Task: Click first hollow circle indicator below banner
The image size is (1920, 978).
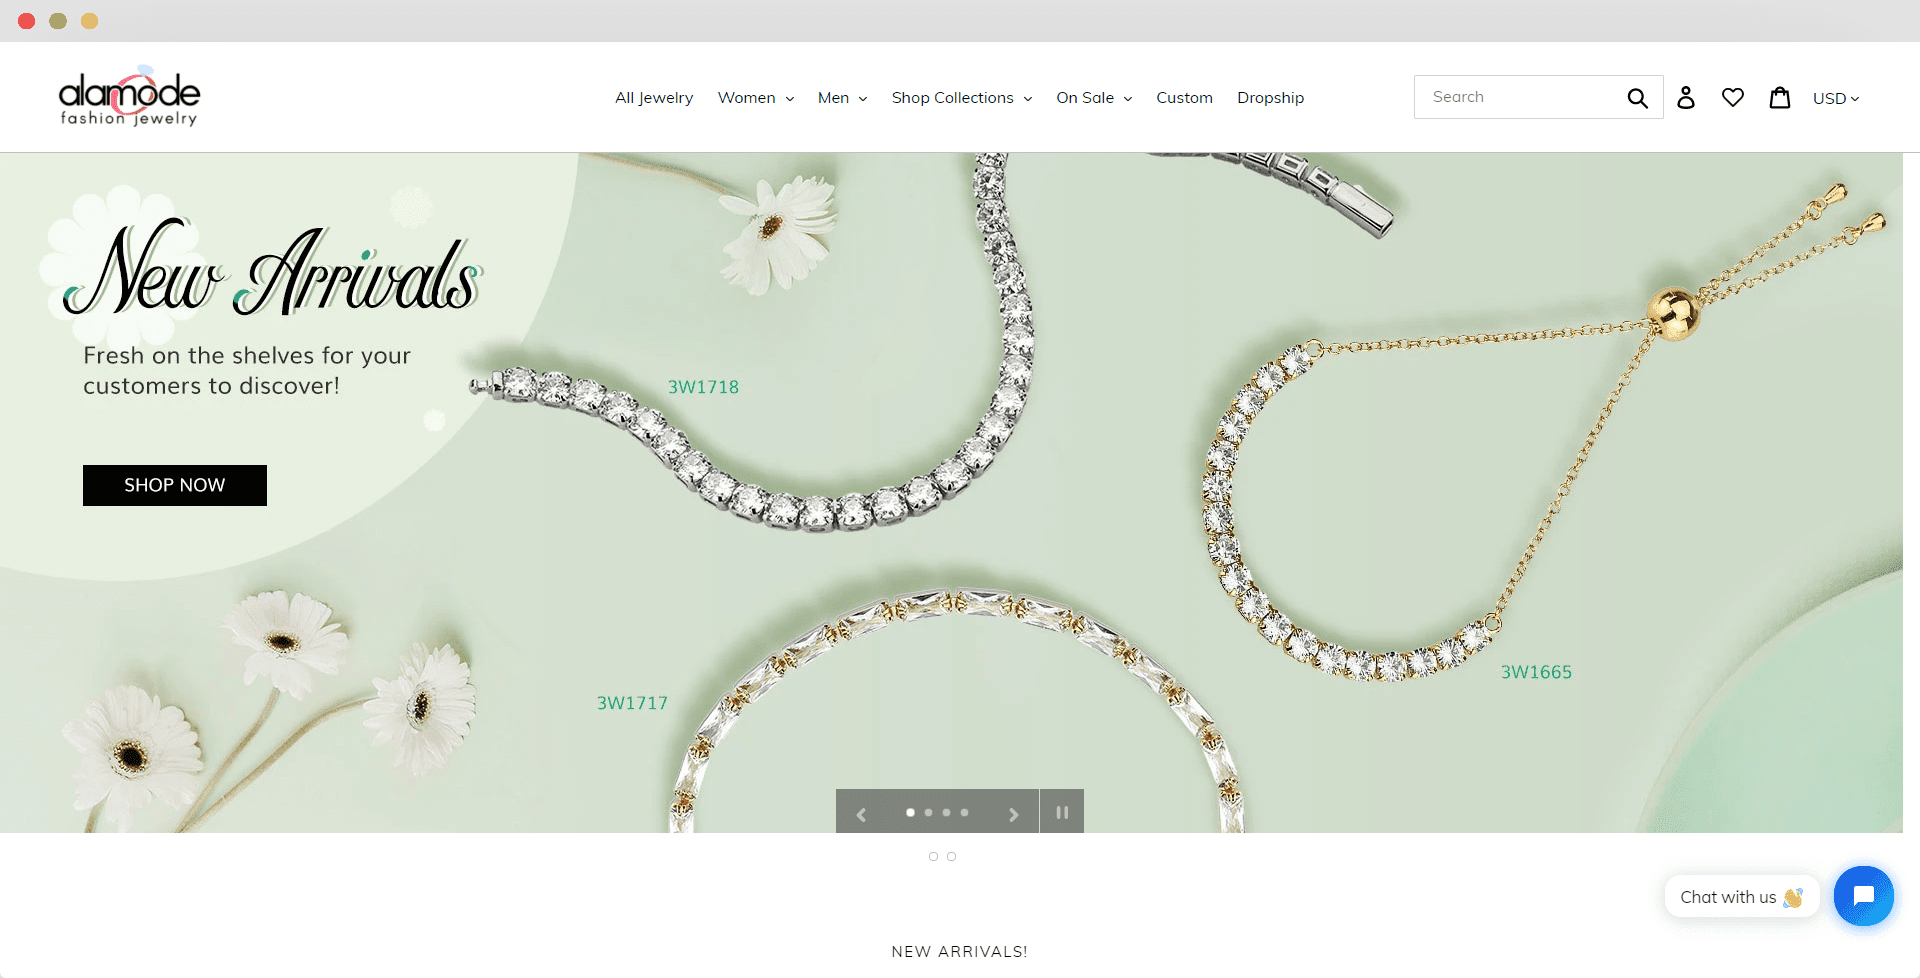Action: (x=933, y=856)
